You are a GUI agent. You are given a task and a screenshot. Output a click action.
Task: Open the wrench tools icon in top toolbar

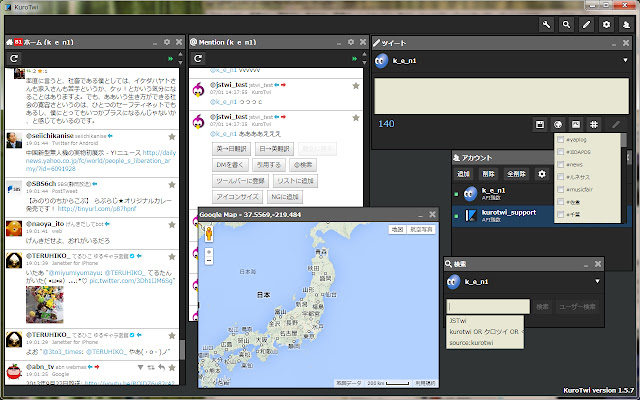547,24
